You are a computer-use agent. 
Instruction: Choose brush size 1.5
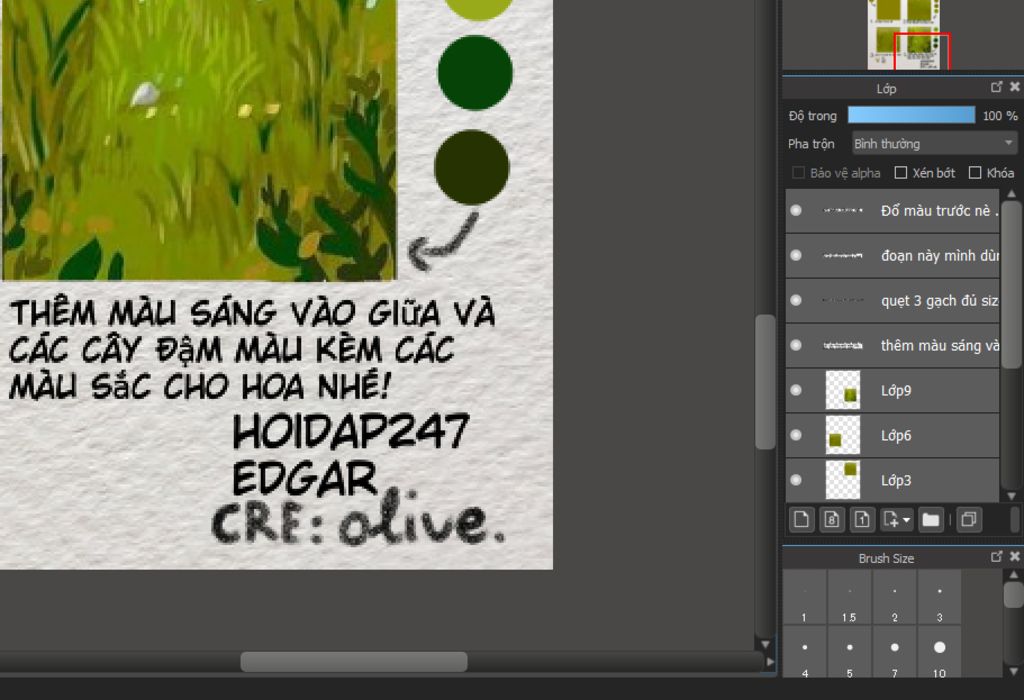point(849,597)
